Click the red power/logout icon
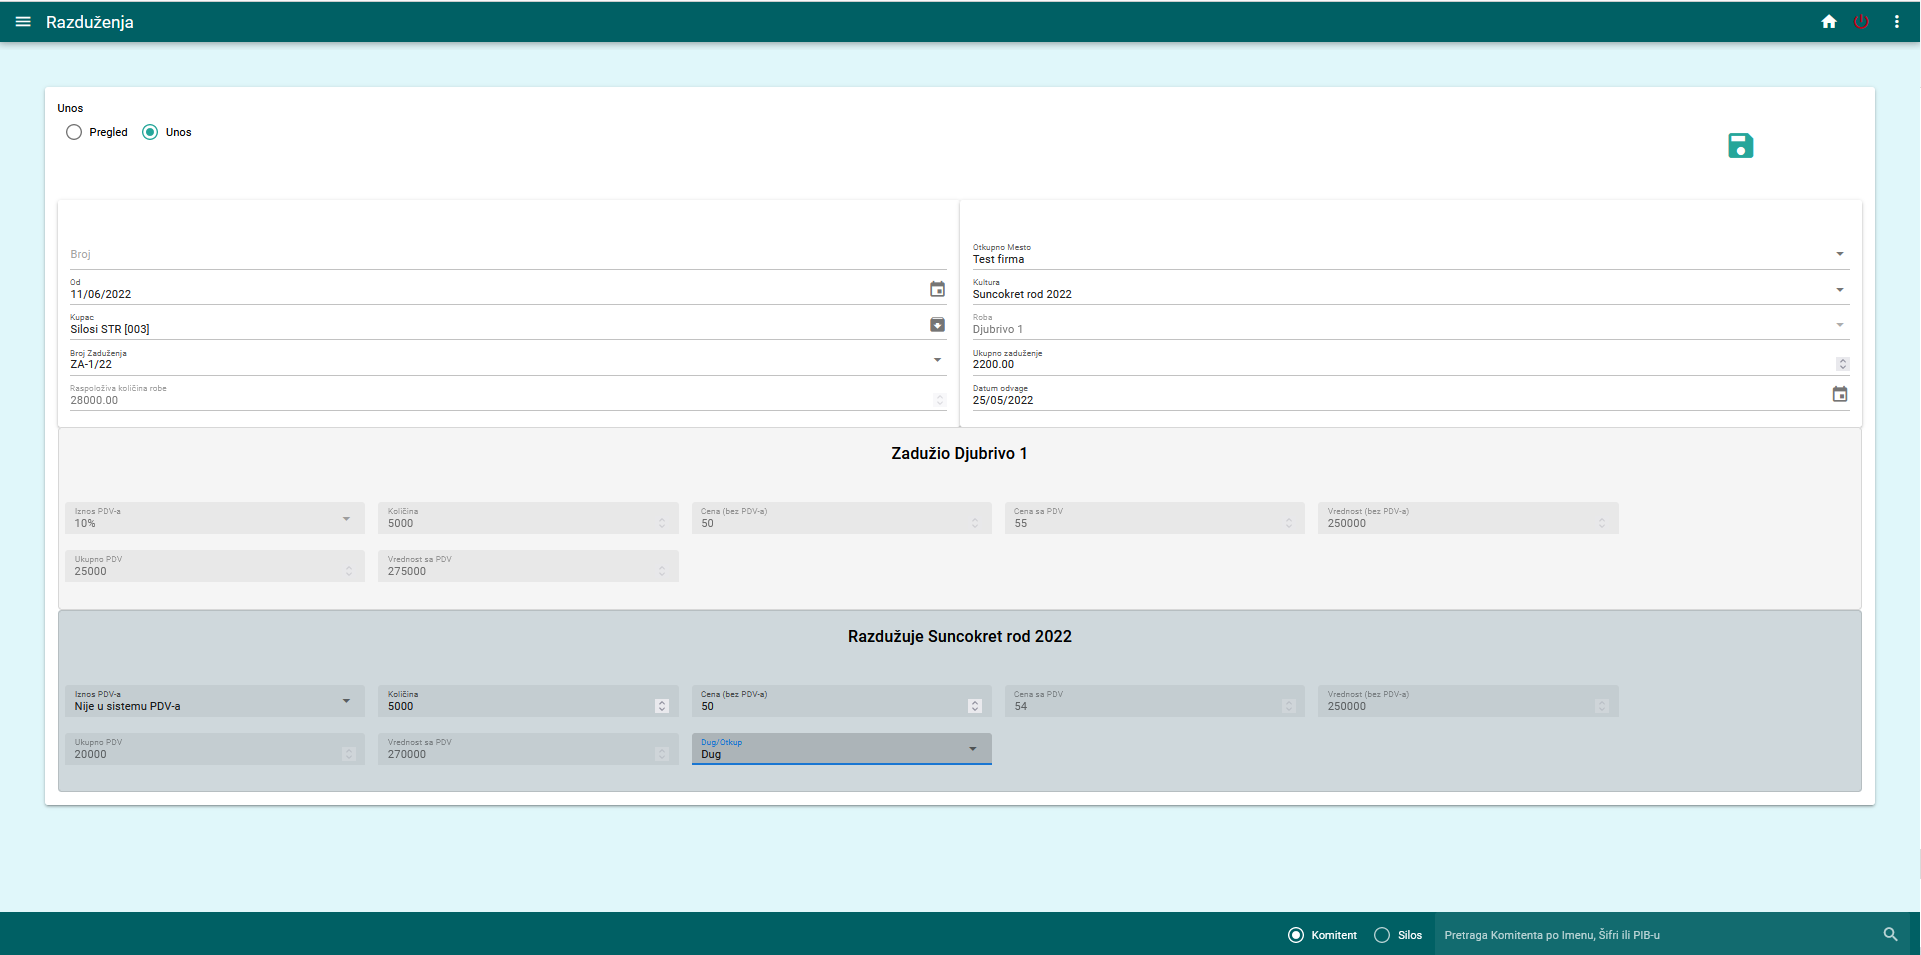Viewport: 1921px width, 955px height. [x=1861, y=21]
